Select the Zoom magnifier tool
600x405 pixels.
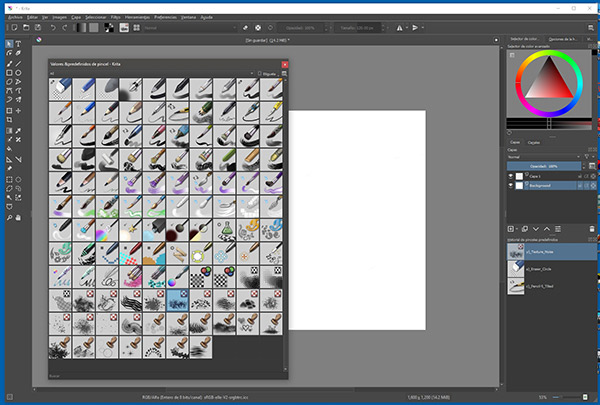coord(9,217)
